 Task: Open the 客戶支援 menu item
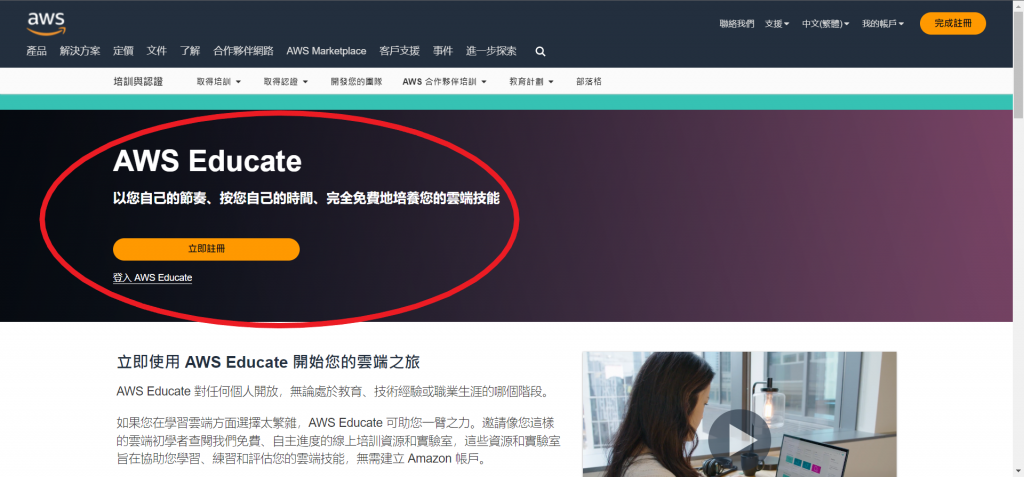pyautogui.click(x=399, y=51)
